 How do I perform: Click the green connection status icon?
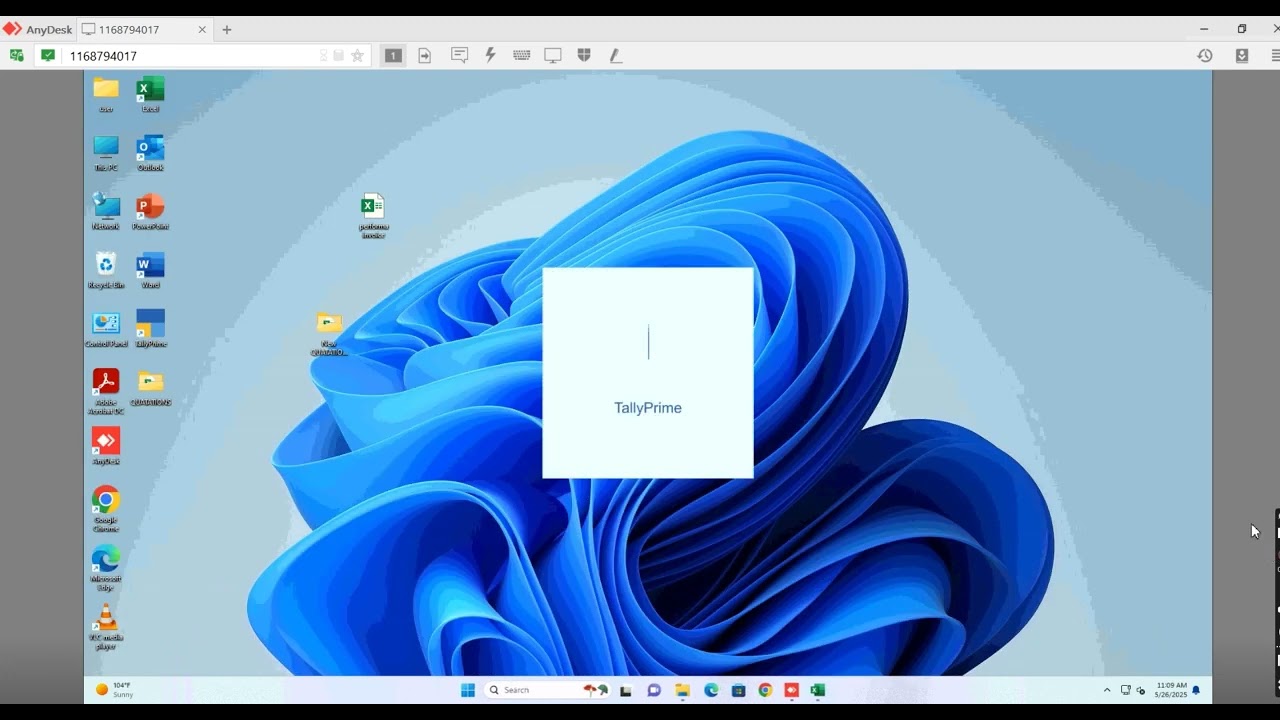[x=48, y=56]
